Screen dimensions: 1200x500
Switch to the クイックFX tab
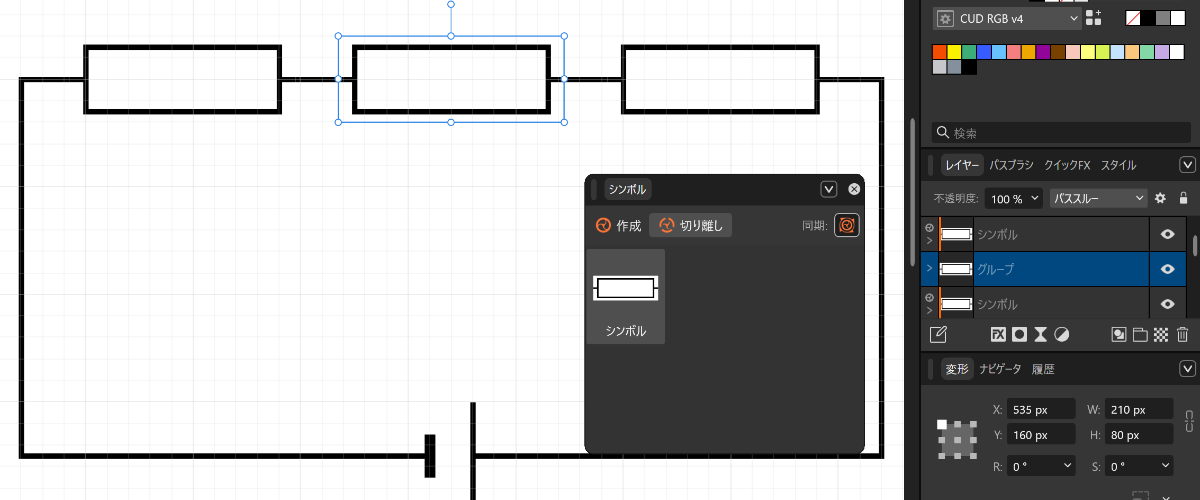click(1067, 165)
